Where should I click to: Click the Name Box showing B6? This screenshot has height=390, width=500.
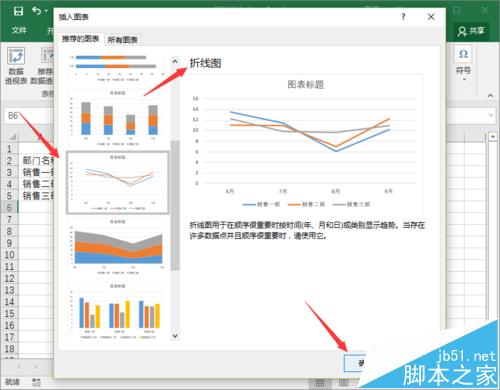click(x=29, y=116)
